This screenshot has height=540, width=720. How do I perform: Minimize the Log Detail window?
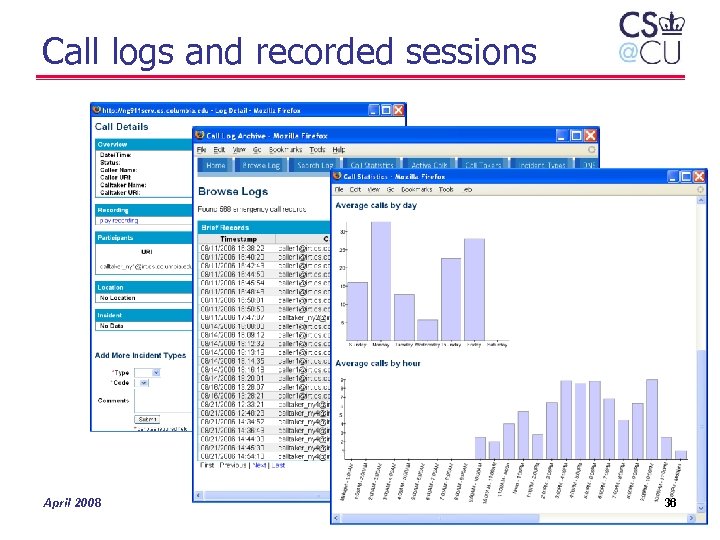tap(374, 110)
